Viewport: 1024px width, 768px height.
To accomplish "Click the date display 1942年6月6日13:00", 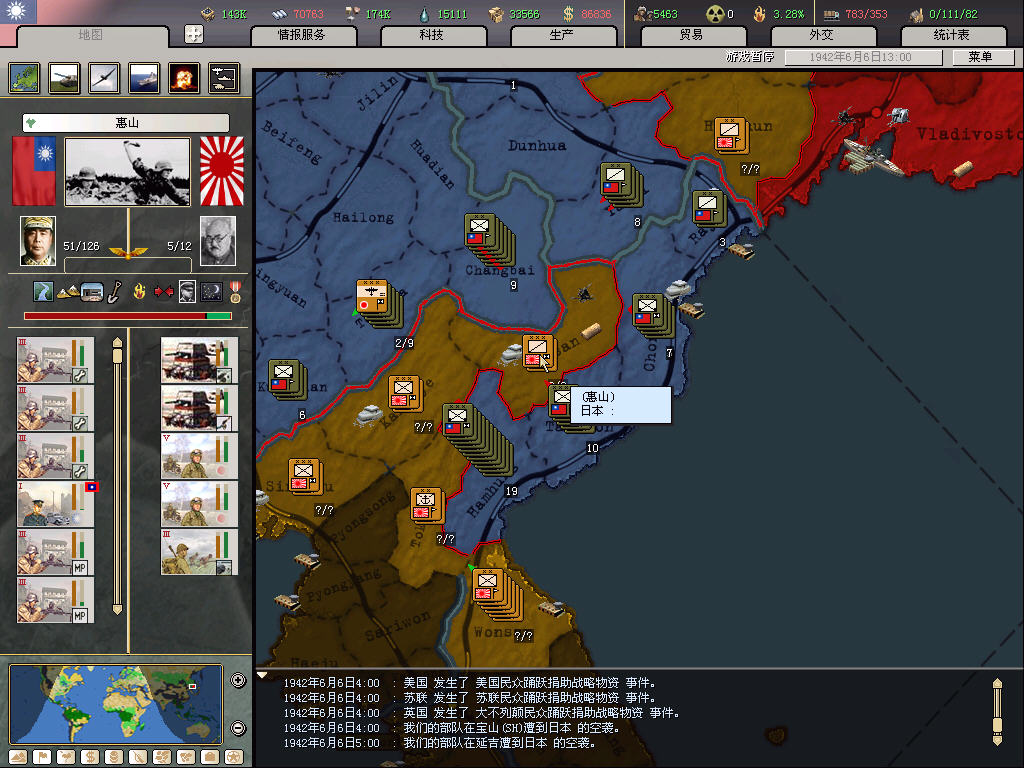I will coord(863,57).
